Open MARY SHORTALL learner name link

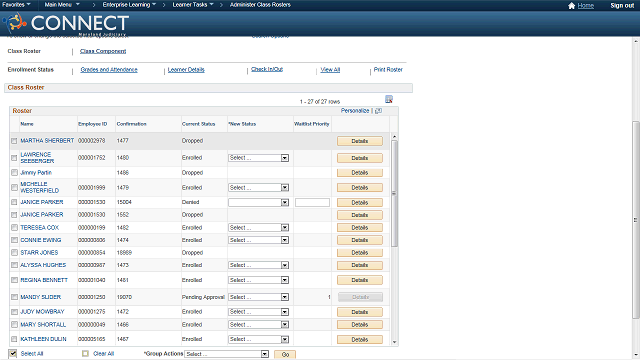click(43, 324)
